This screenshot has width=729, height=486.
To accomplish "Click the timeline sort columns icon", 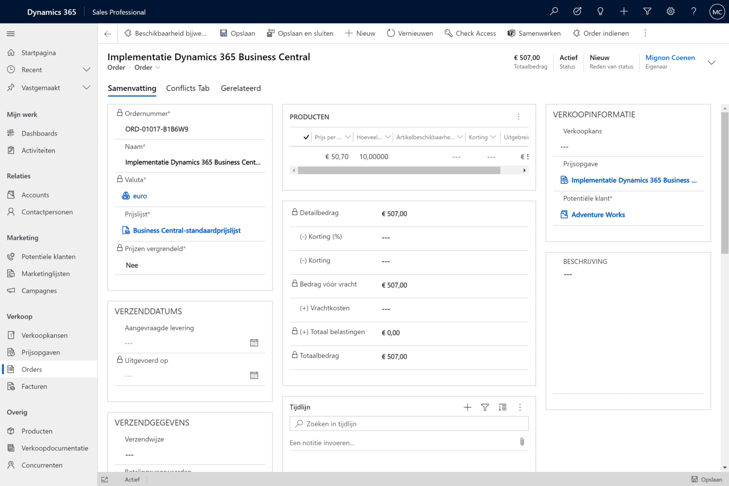I will click(502, 407).
